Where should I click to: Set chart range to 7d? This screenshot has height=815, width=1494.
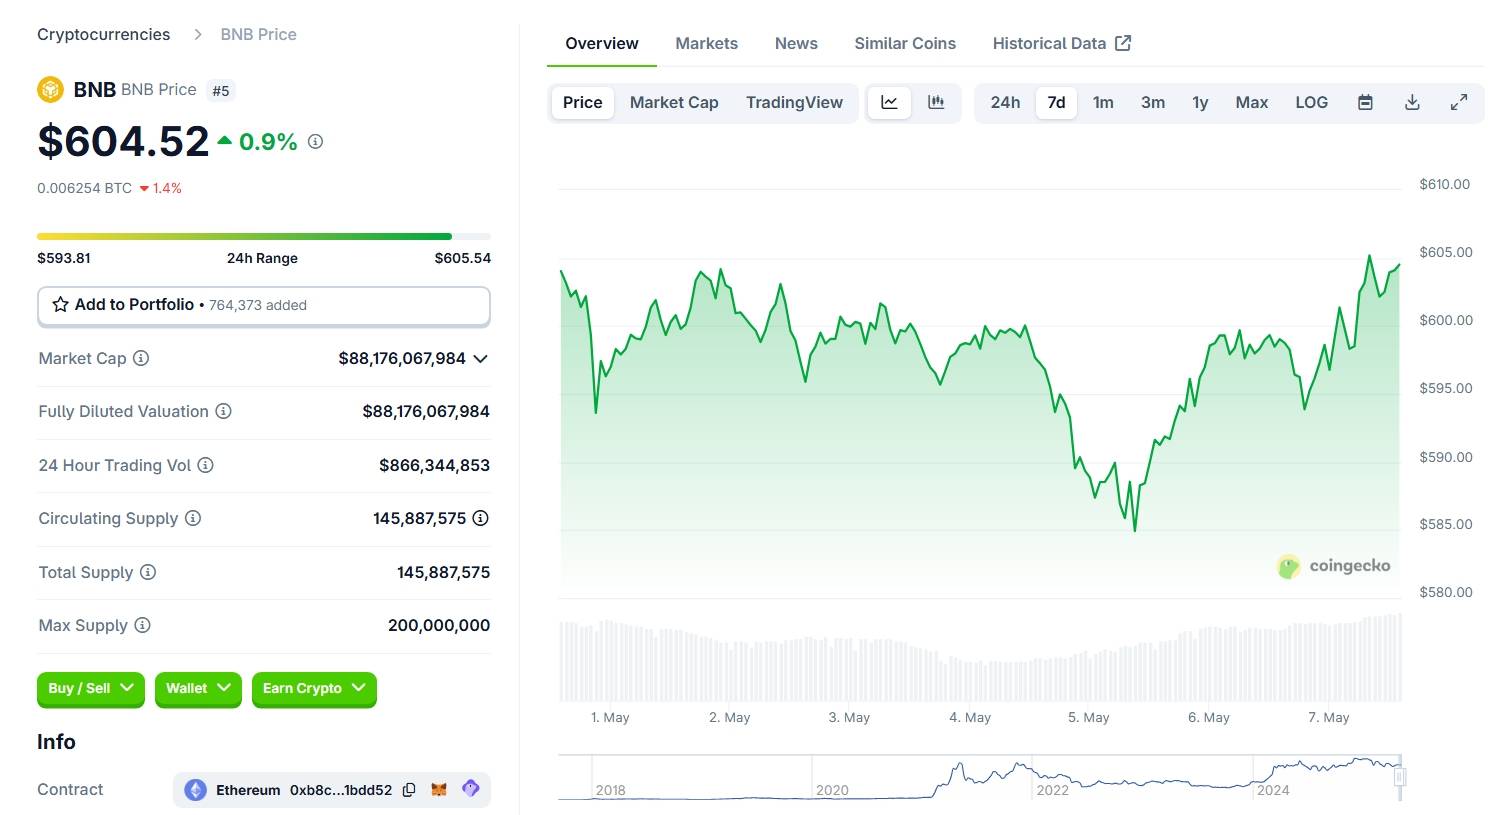1056,102
